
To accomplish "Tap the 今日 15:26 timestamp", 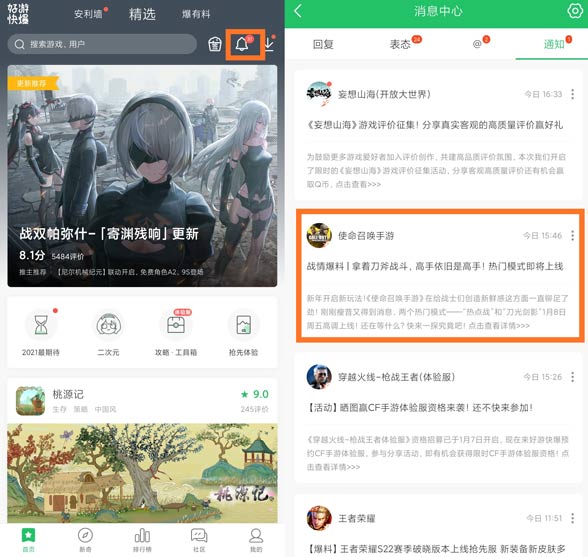I will pos(543,377).
